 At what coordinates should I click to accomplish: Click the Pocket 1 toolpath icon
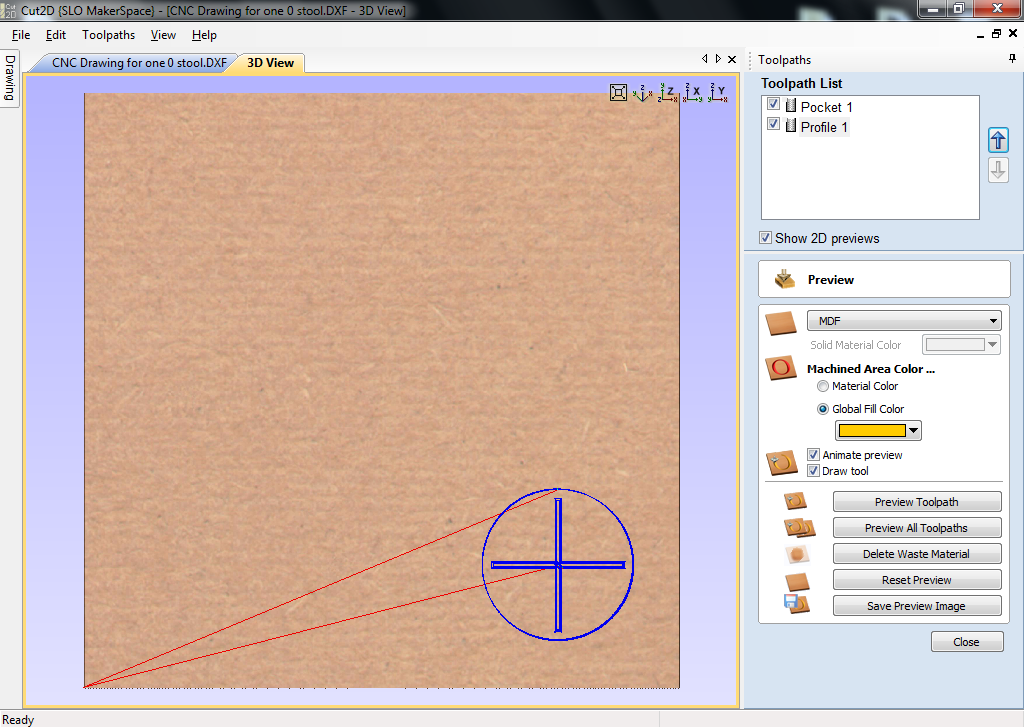click(x=791, y=106)
